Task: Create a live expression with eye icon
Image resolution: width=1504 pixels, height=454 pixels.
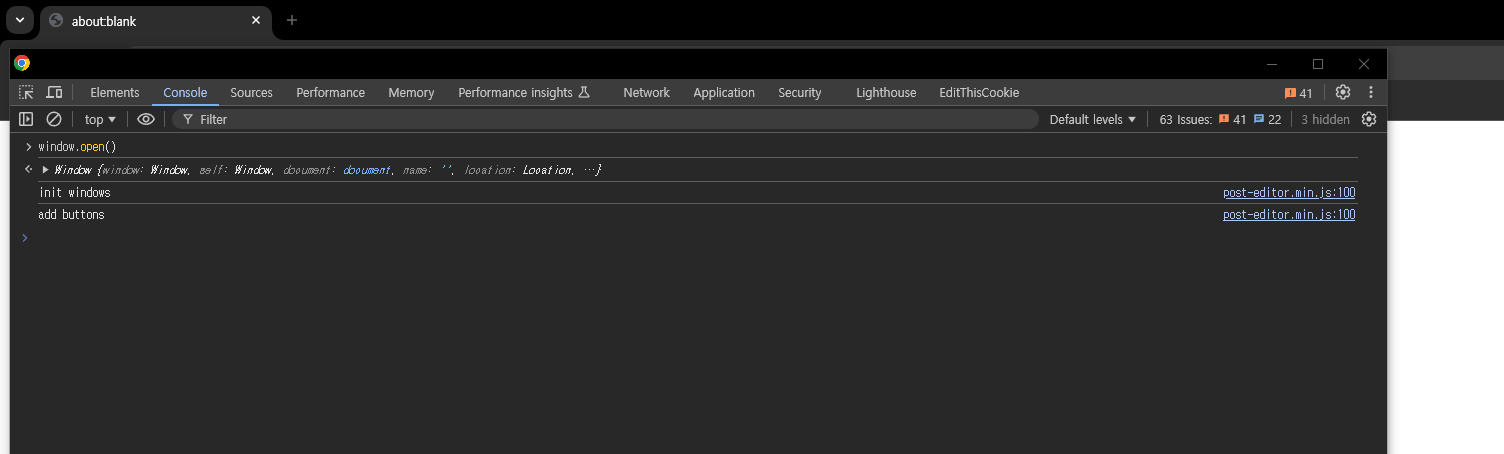Action: click(146, 119)
